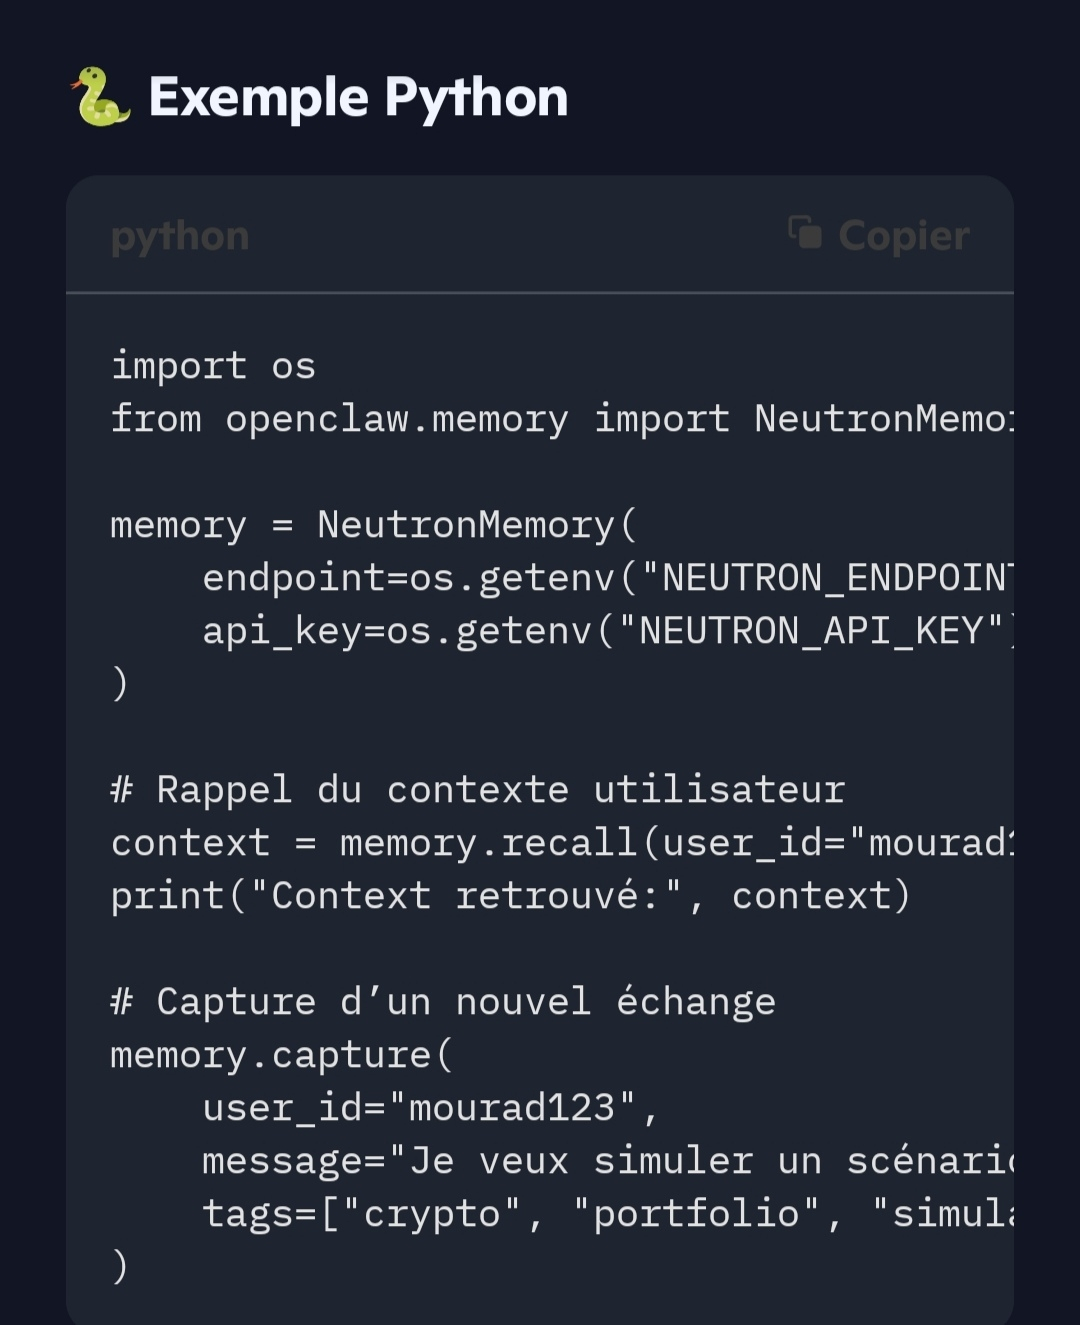Click the final closing parenthesis line
The image size is (1080, 1325).
pos(120,1266)
